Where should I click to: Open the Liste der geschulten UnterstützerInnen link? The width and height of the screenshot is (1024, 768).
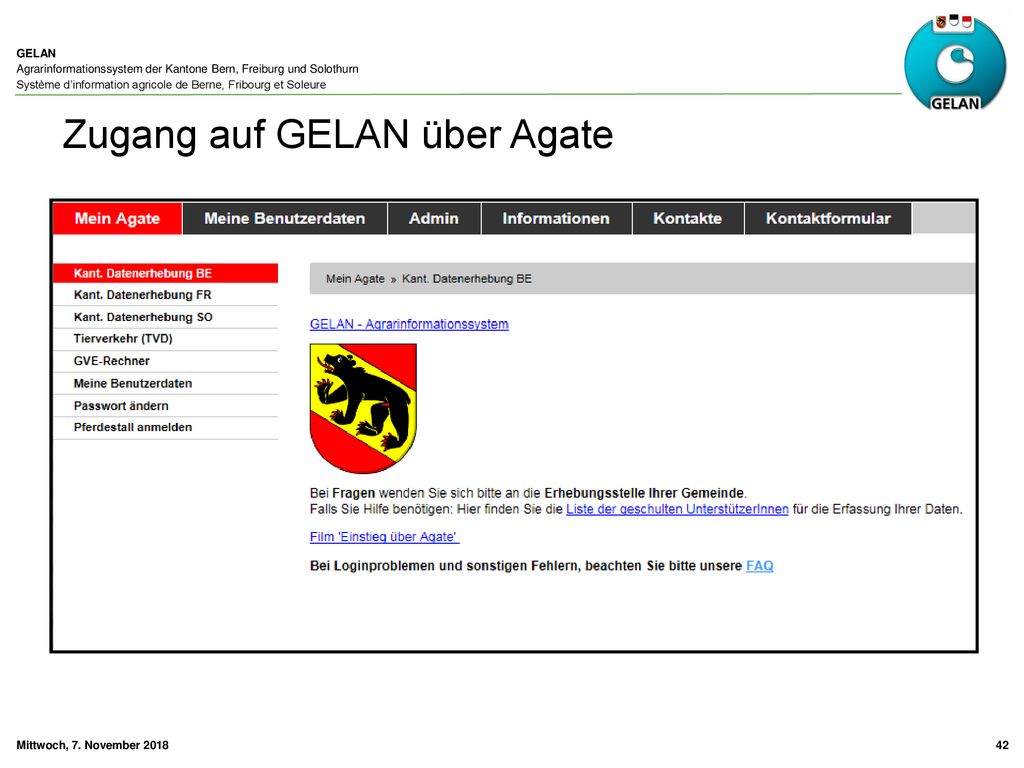pyautogui.click(x=677, y=509)
